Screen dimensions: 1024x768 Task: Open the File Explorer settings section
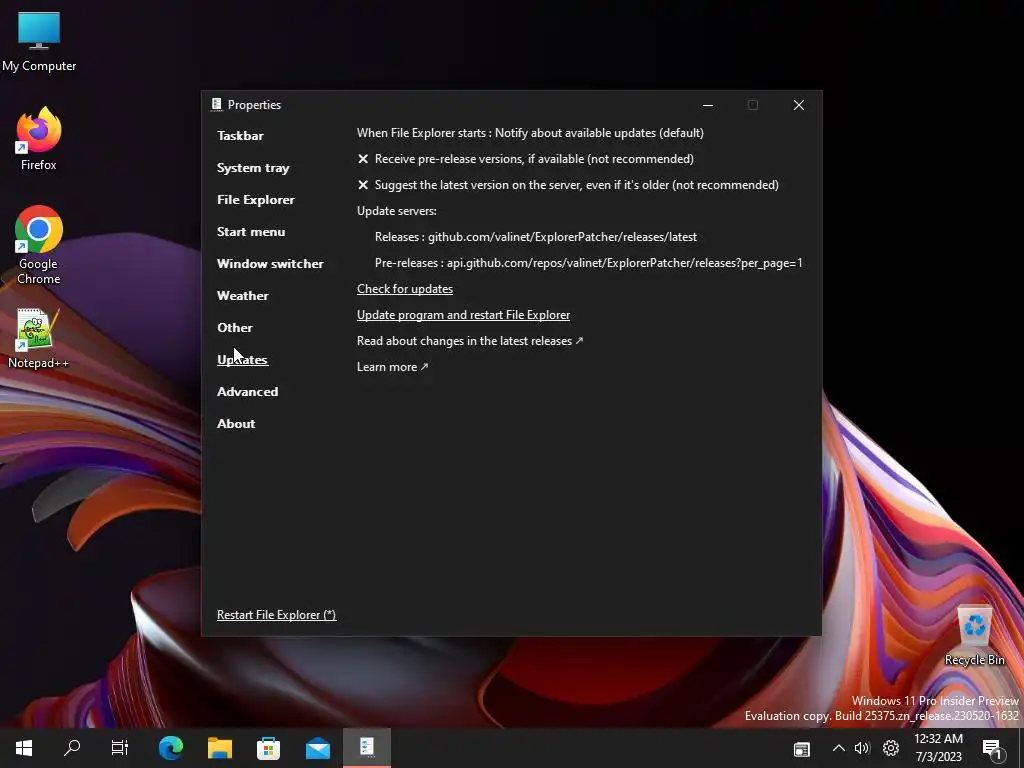tap(255, 200)
